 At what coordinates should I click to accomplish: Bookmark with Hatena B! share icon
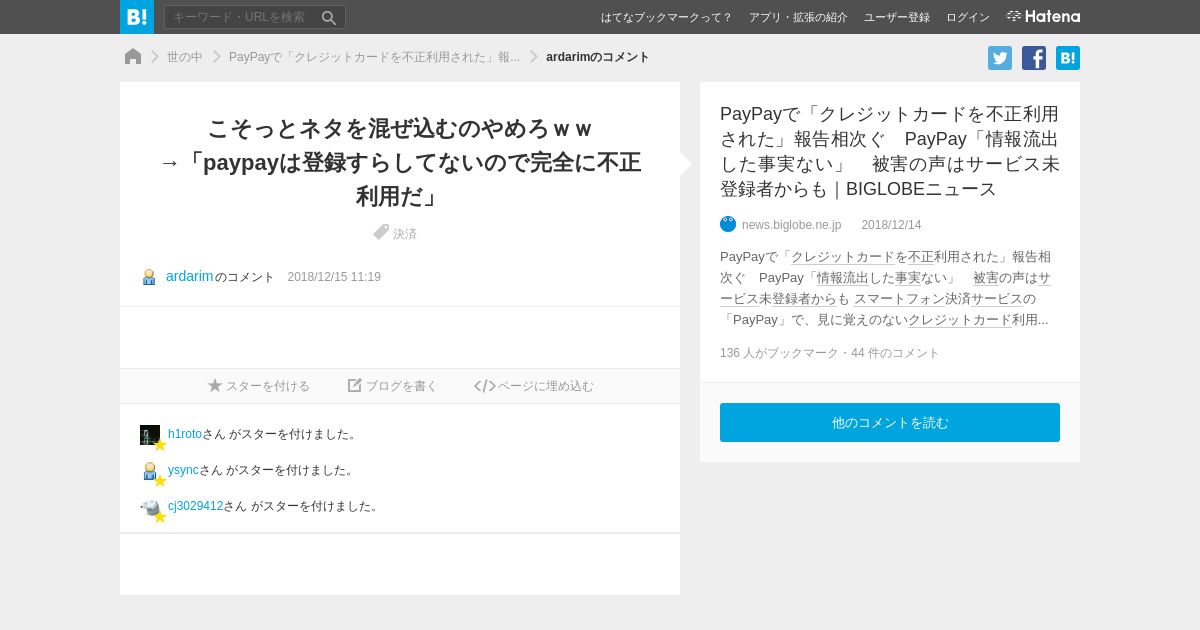pyautogui.click(x=1068, y=58)
